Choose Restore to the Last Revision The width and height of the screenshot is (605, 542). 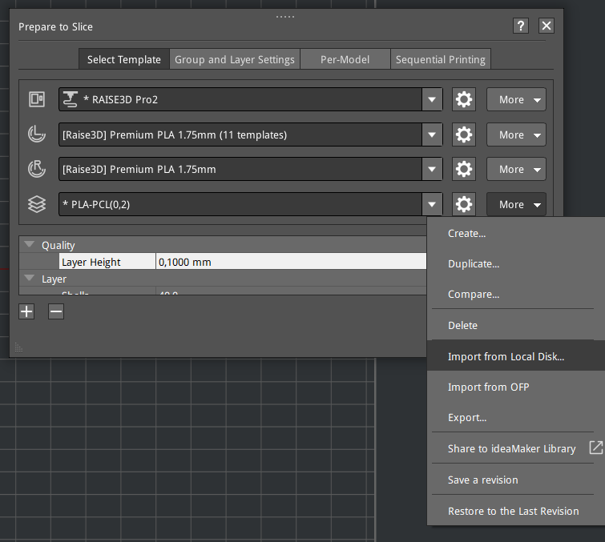click(516, 511)
